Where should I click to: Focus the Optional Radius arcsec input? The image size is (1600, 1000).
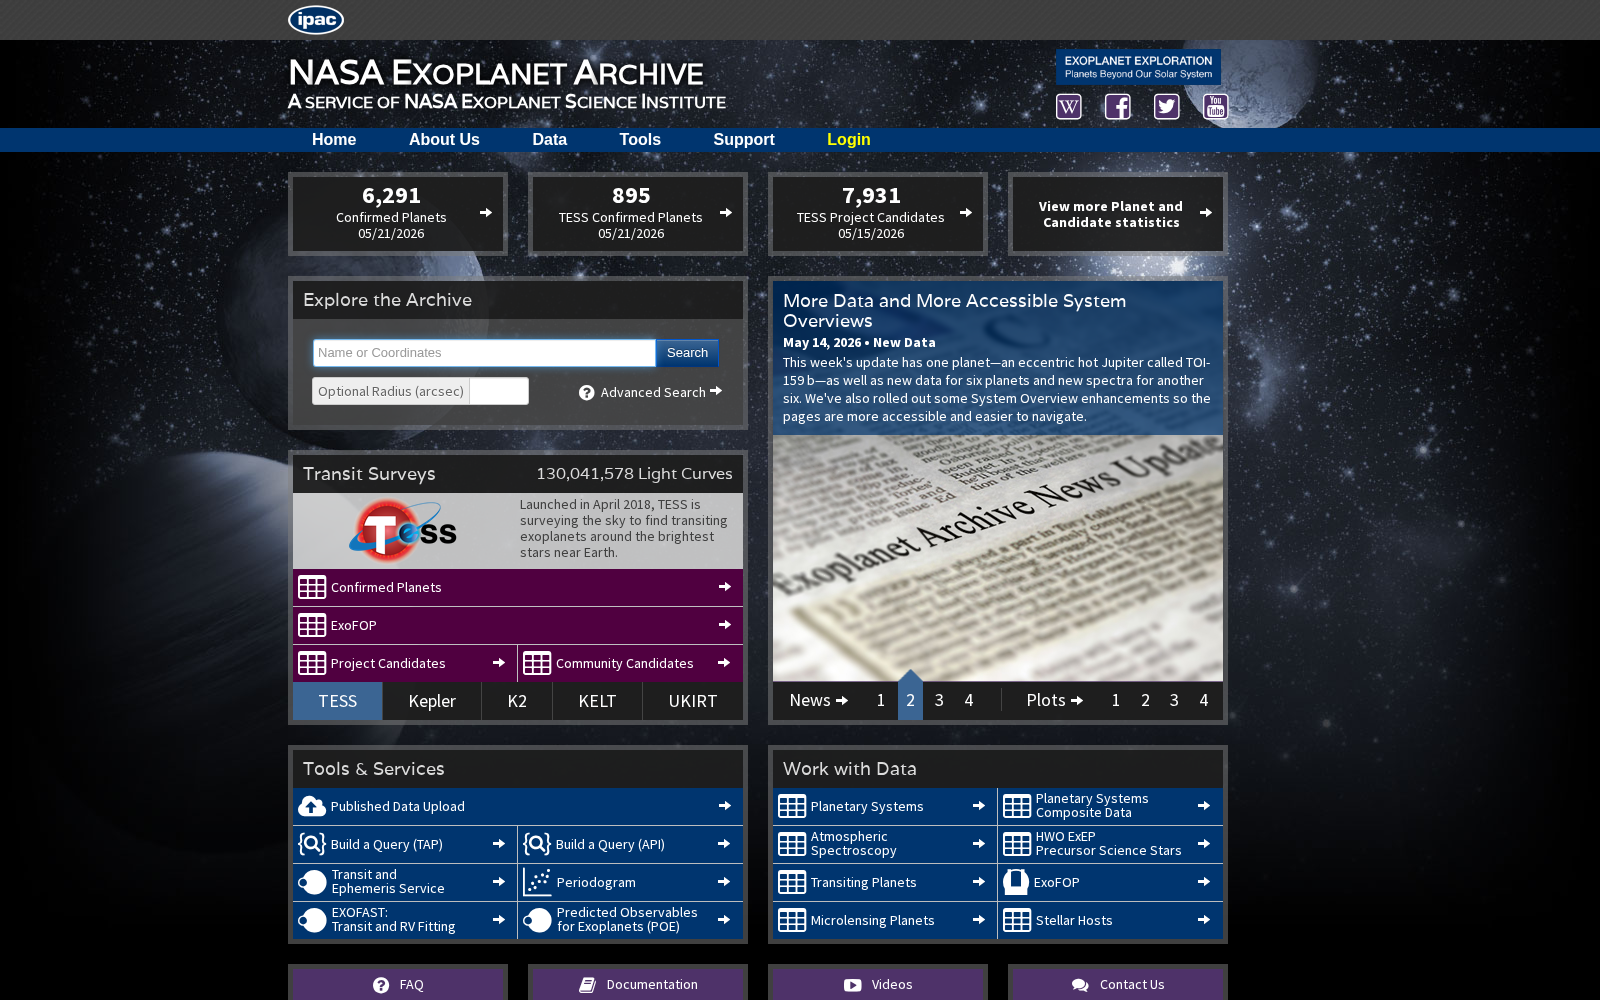[x=499, y=391]
